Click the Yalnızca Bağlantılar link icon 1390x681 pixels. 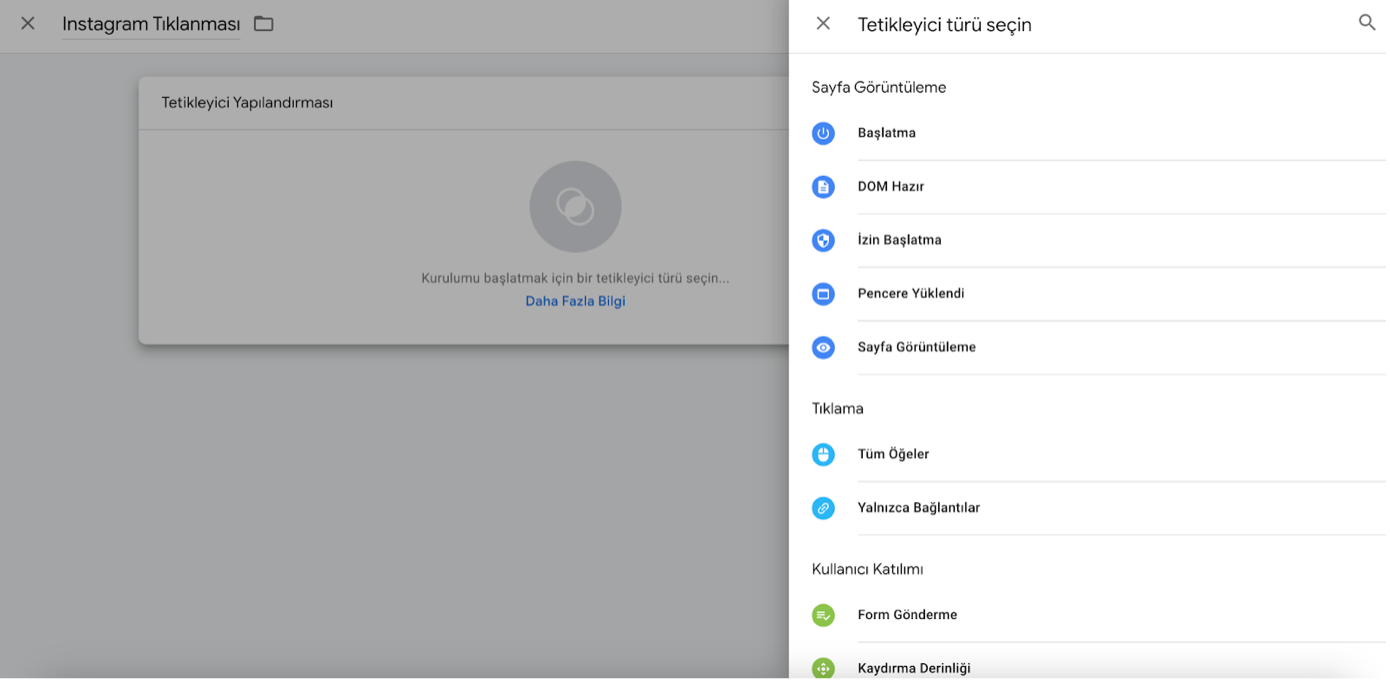pyautogui.click(x=823, y=508)
